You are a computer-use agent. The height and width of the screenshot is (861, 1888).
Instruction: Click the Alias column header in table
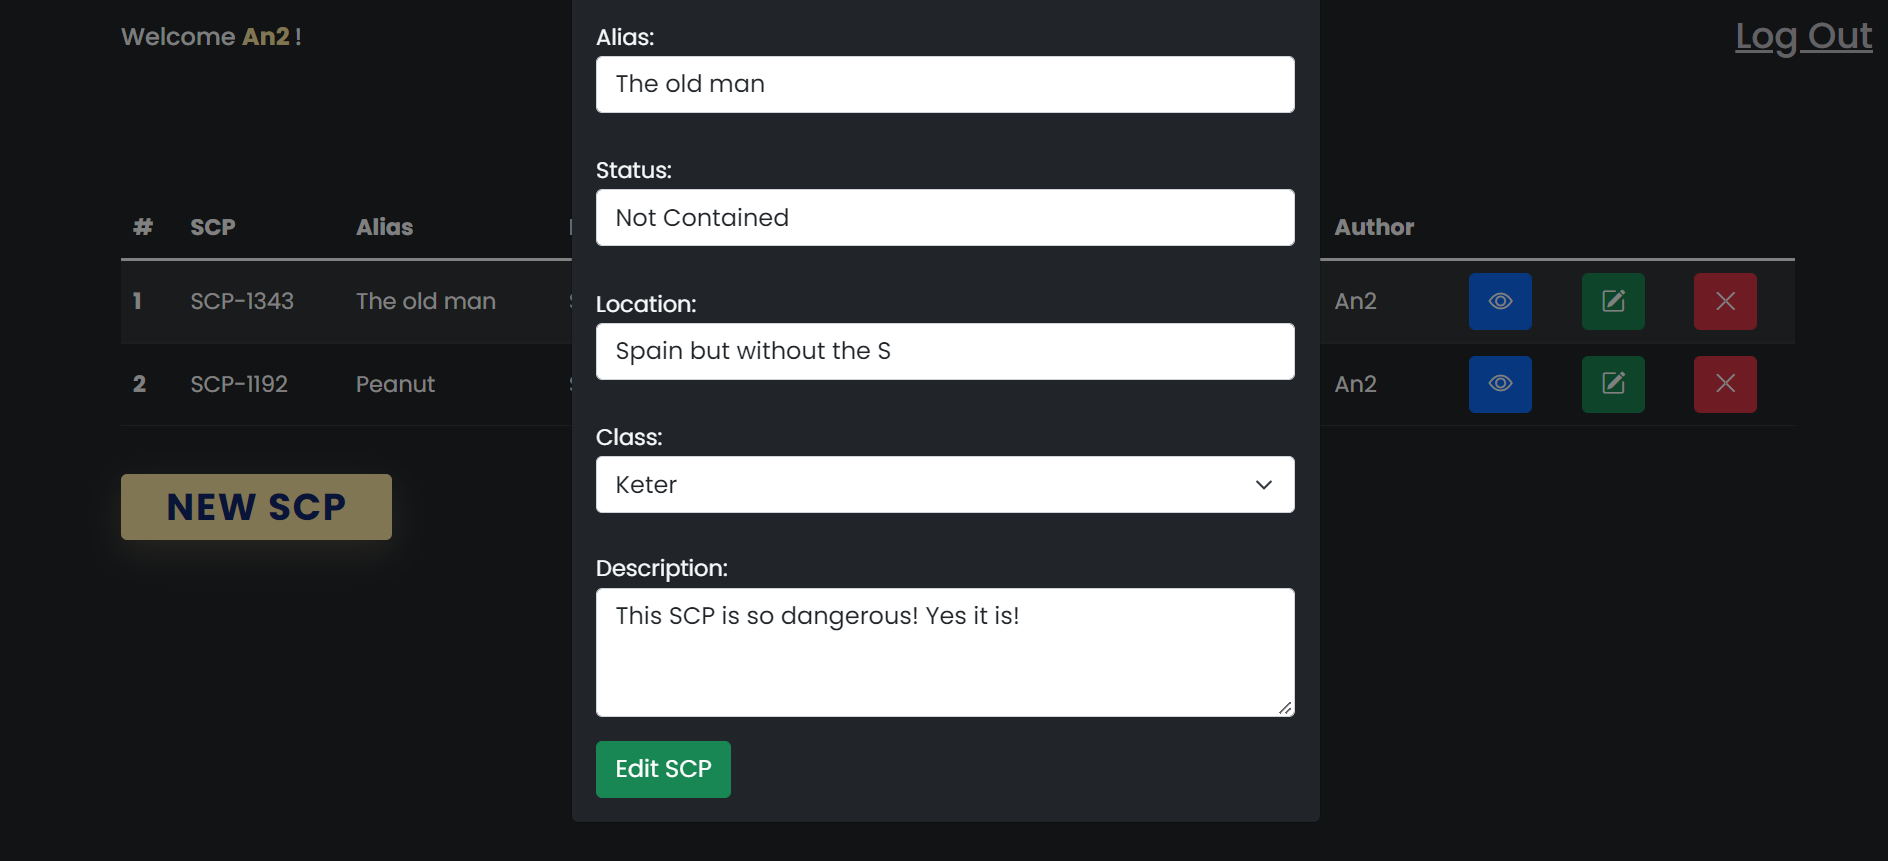pyautogui.click(x=384, y=227)
